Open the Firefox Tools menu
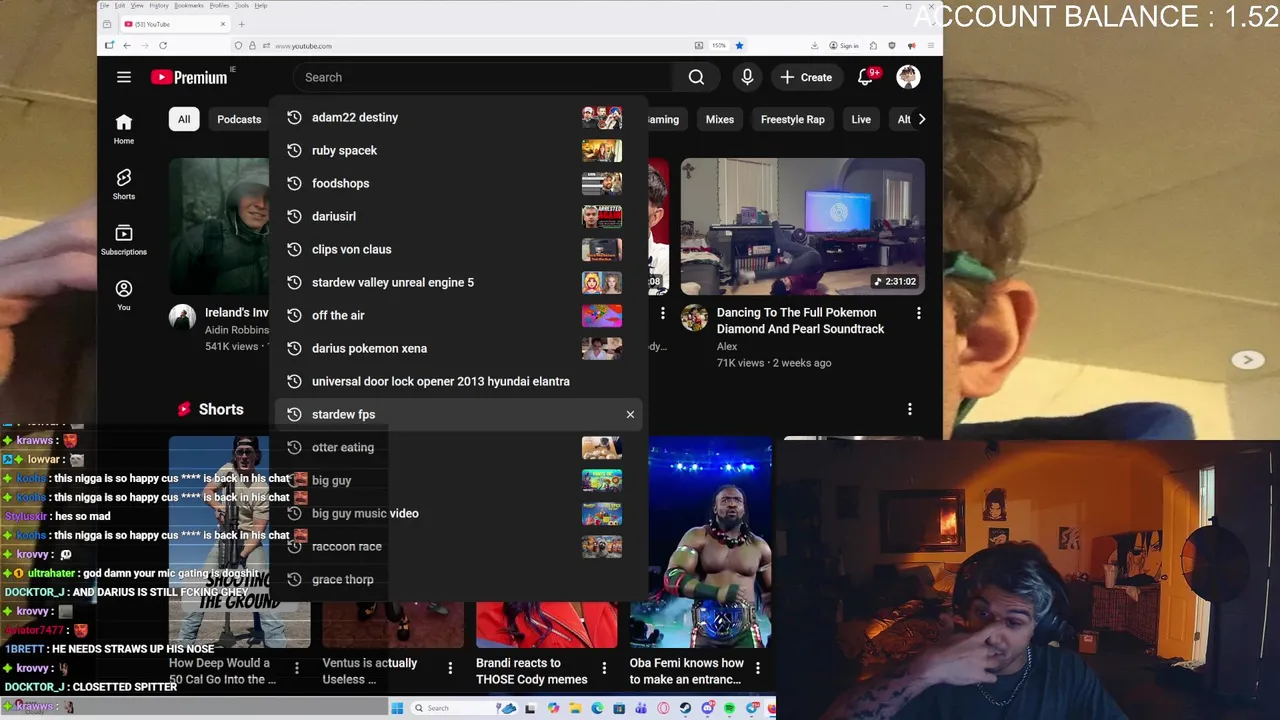Image resolution: width=1280 pixels, height=720 pixels. 241,5
